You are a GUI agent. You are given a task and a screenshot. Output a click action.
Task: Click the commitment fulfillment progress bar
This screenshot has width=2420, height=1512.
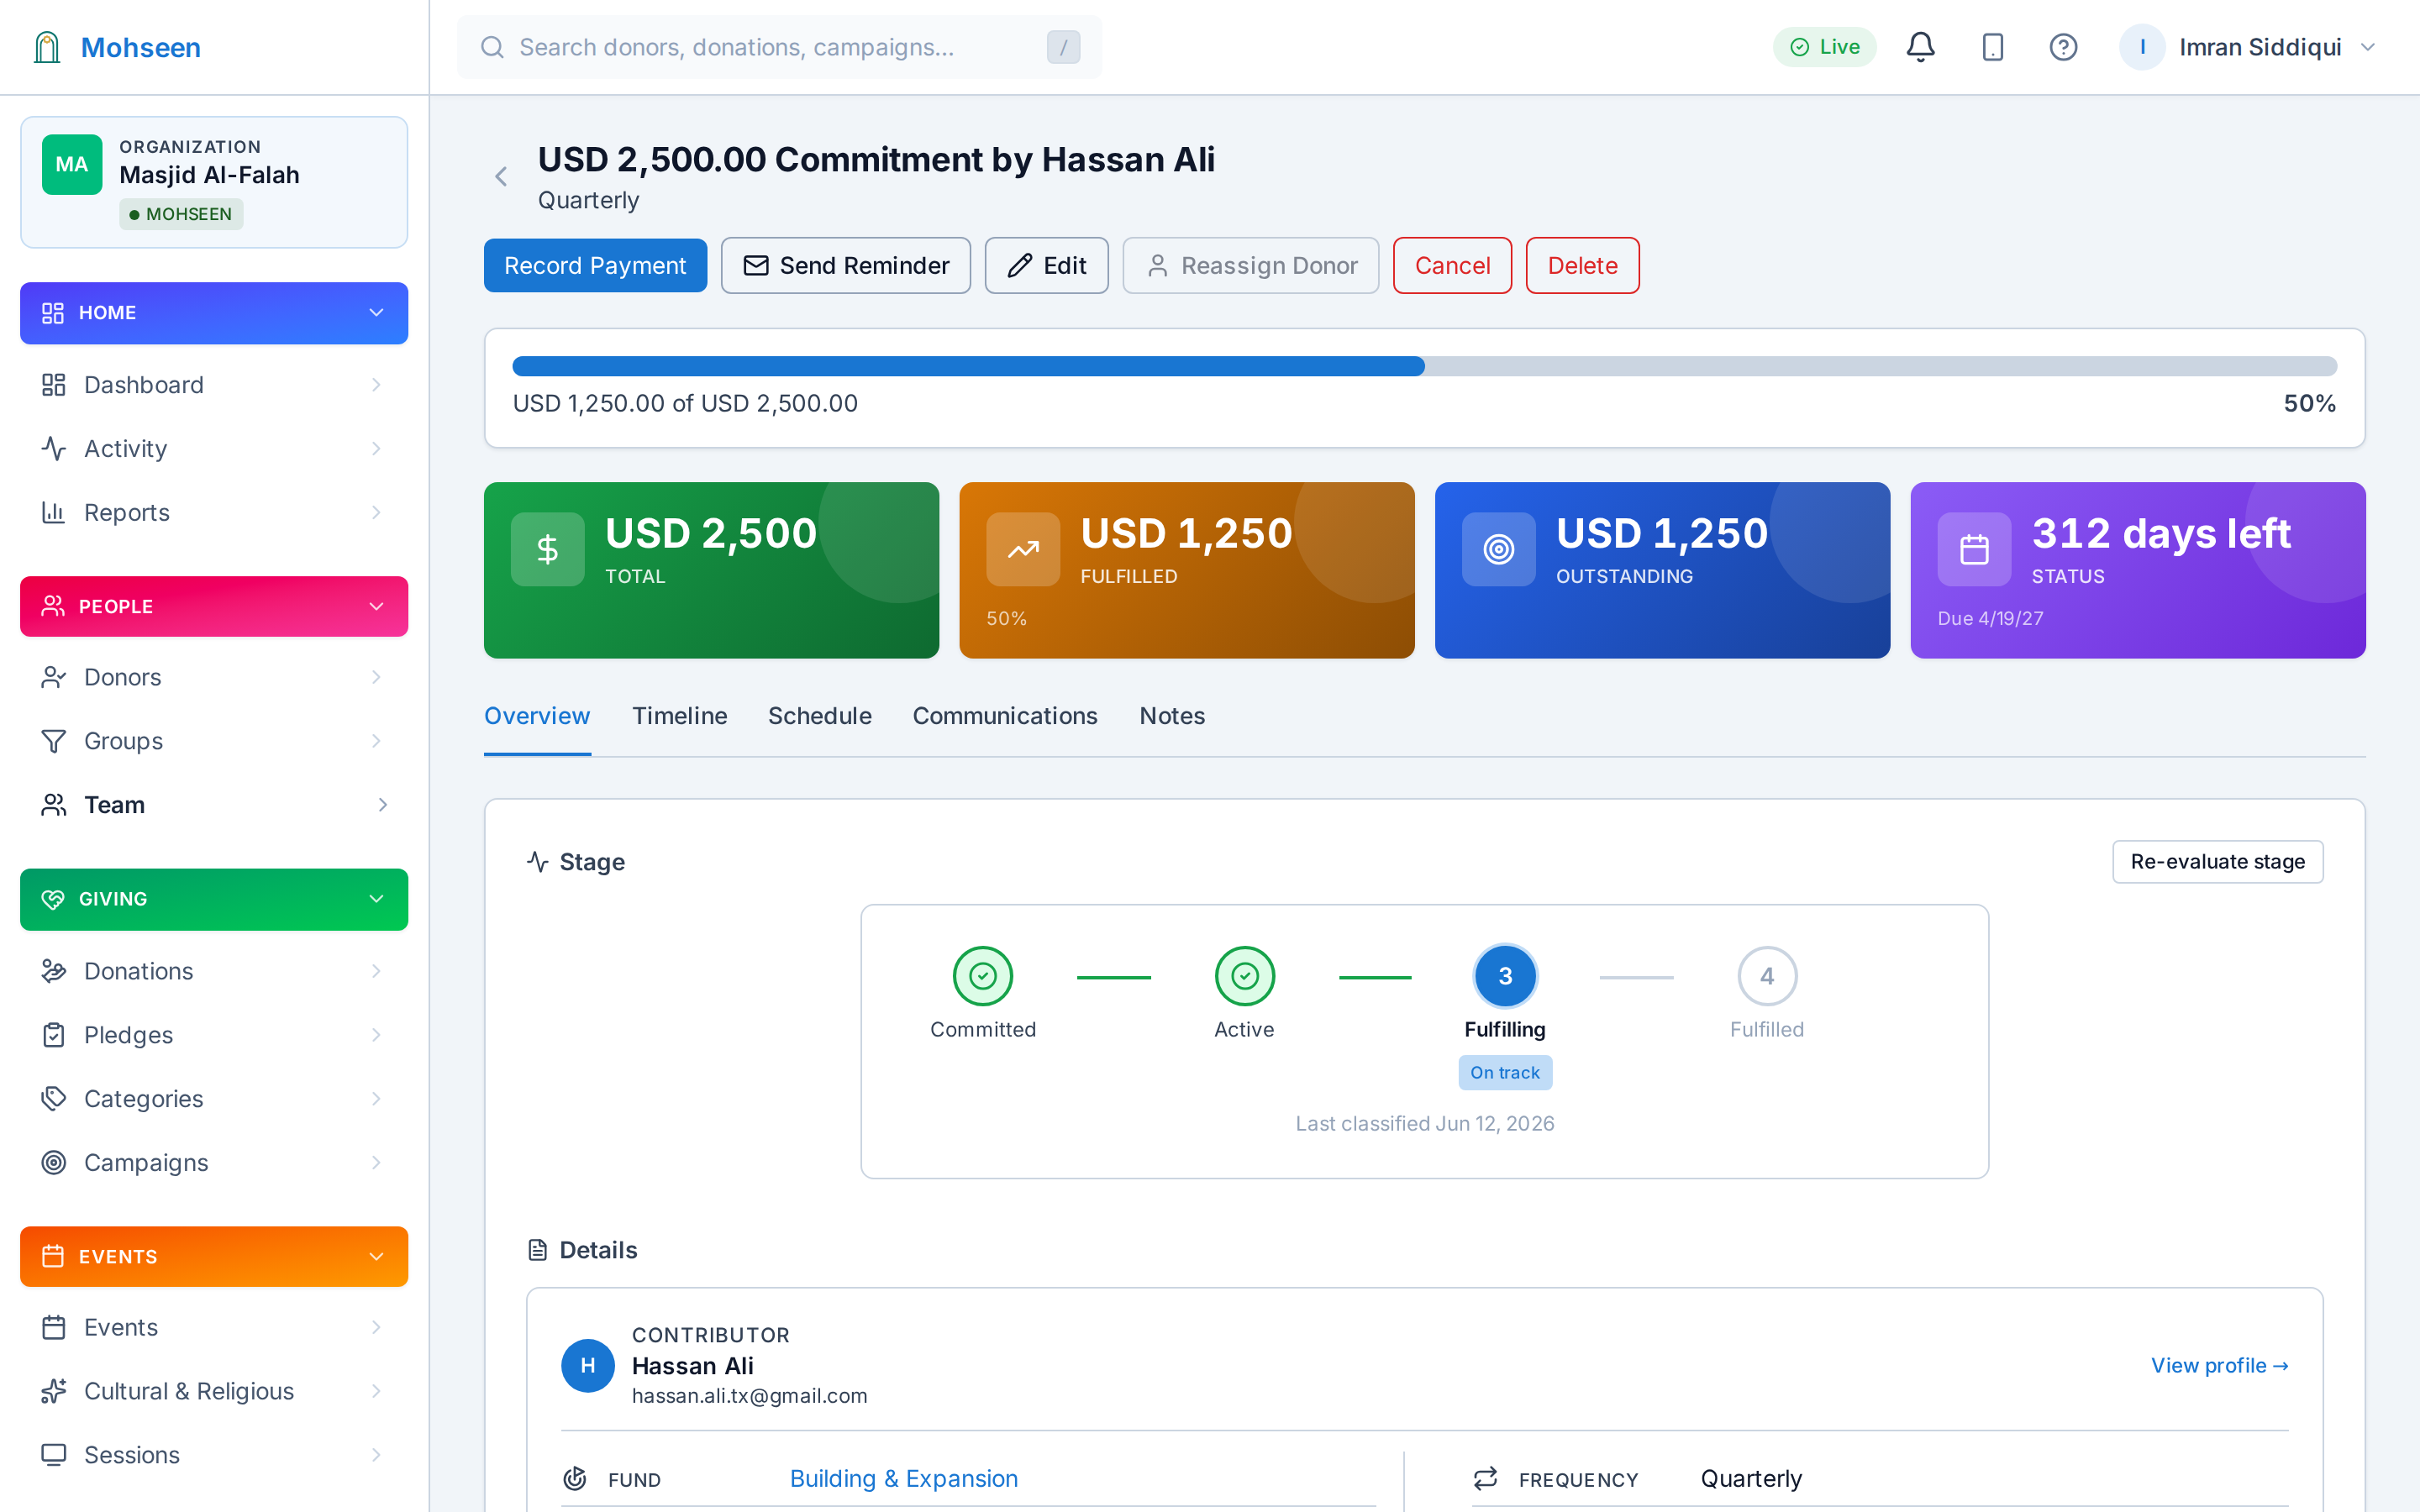click(x=1424, y=366)
